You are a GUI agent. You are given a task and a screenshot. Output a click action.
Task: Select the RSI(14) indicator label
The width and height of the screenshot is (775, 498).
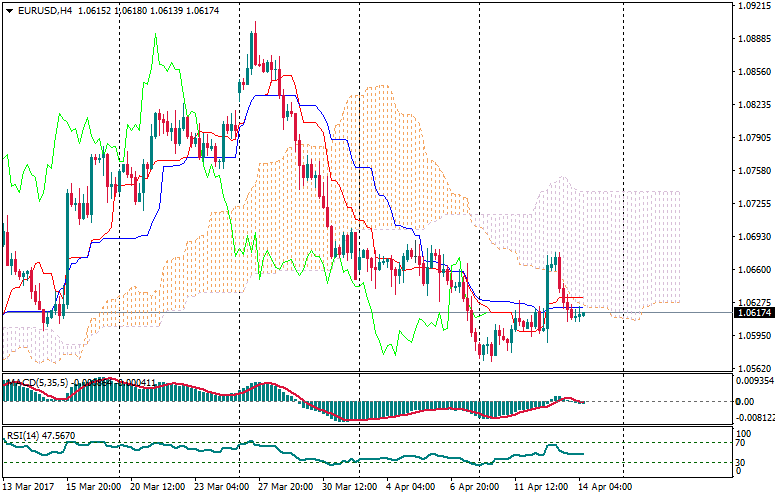click(x=22, y=408)
